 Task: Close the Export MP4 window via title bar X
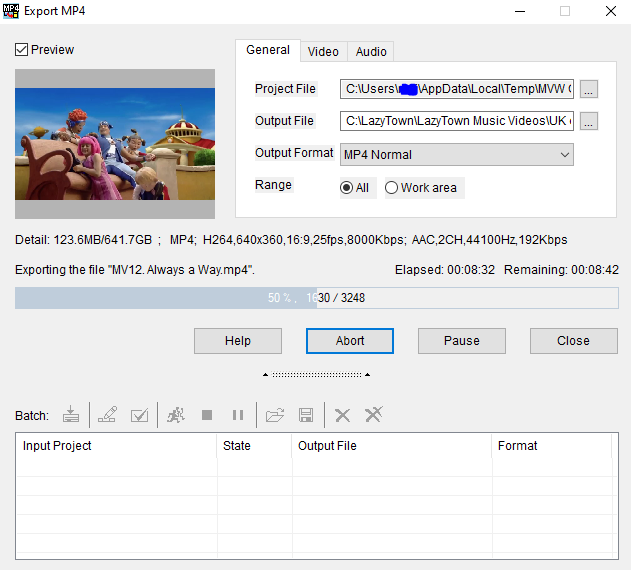pyautogui.click(x=611, y=11)
